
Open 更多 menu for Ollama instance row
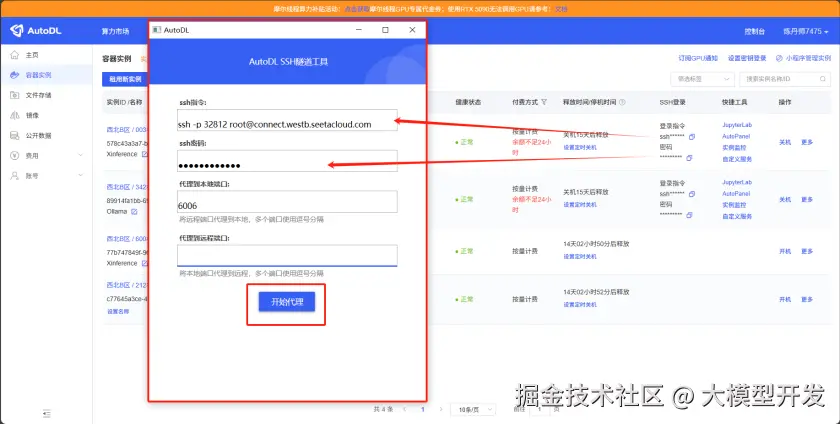807,199
